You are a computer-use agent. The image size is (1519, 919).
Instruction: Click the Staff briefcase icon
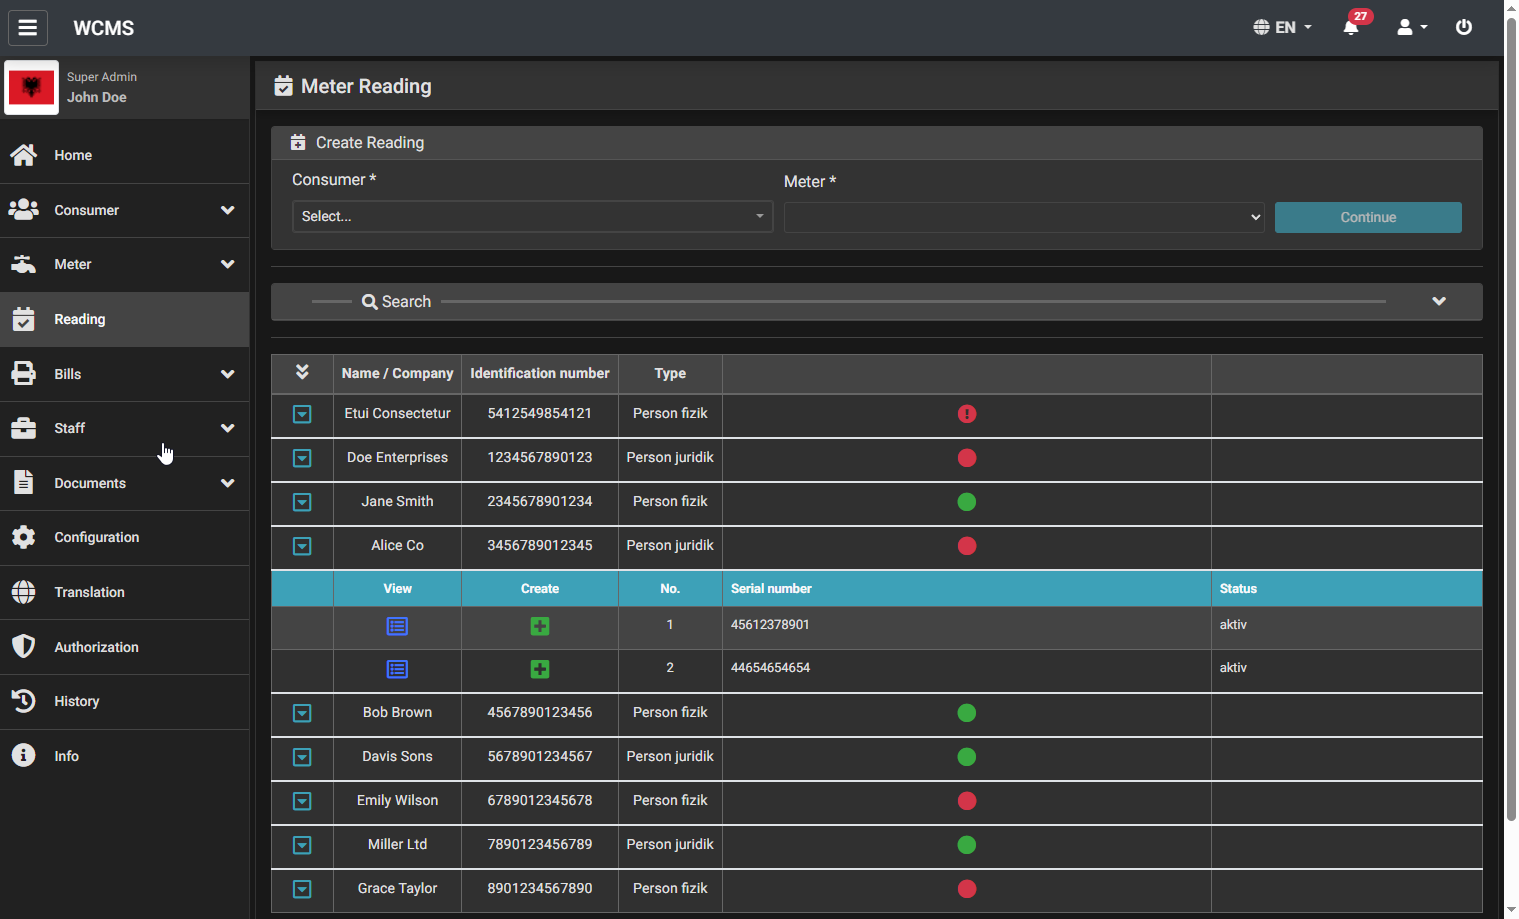coord(24,428)
